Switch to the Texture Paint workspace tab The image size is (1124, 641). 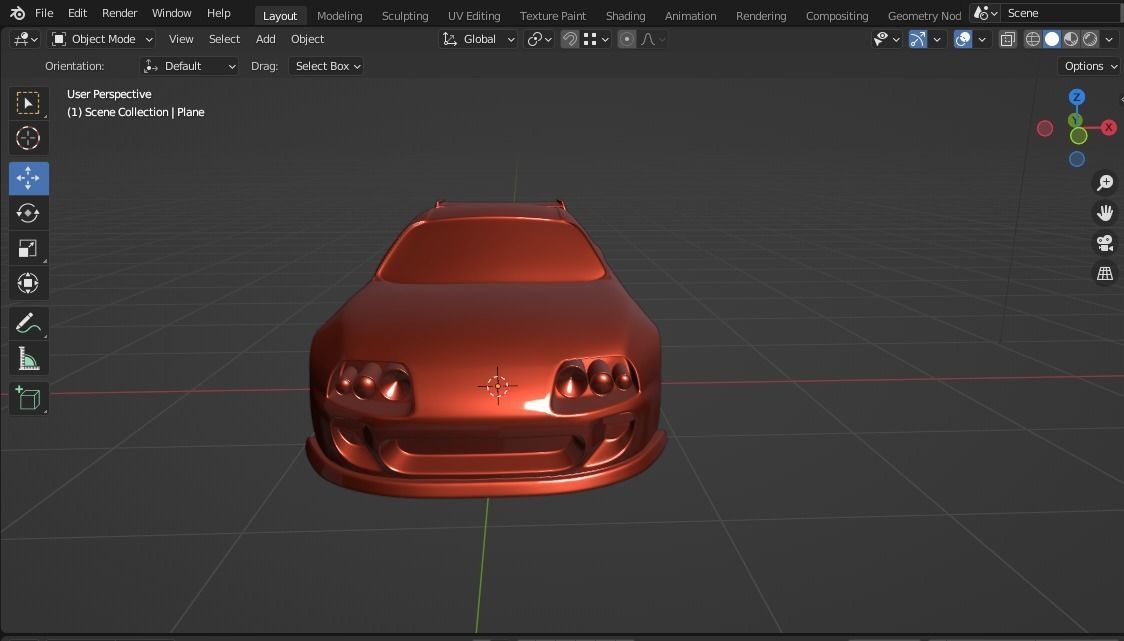click(x=553, y=16)
